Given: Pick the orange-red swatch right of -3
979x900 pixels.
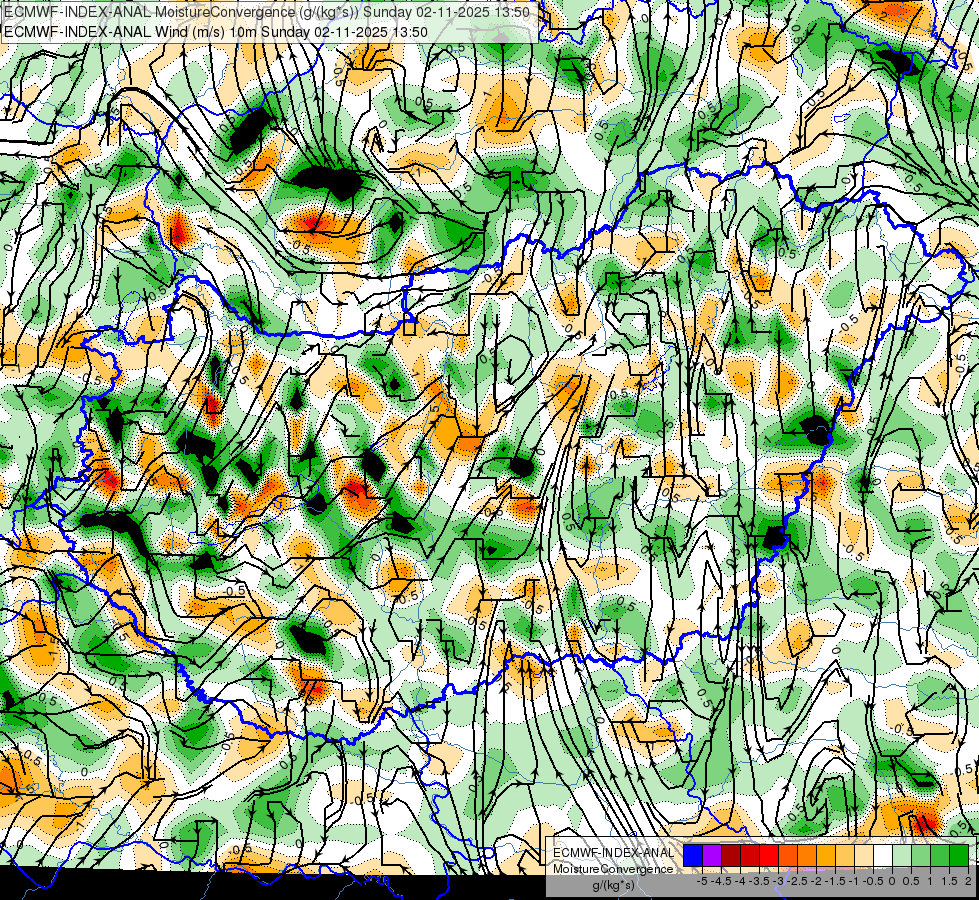Looking at the screenshot, I should point(788,856).
